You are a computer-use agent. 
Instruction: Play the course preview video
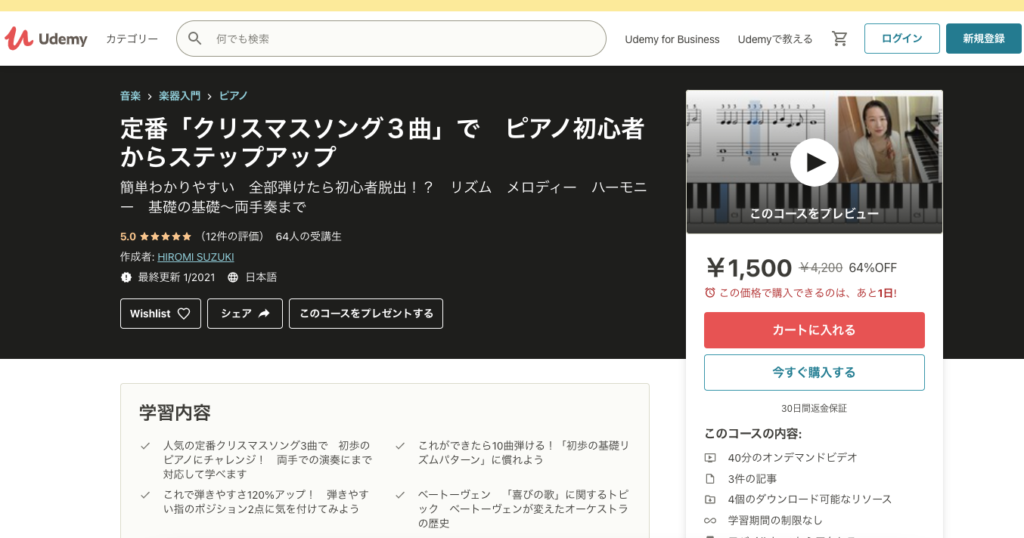(x=814, y=161)
